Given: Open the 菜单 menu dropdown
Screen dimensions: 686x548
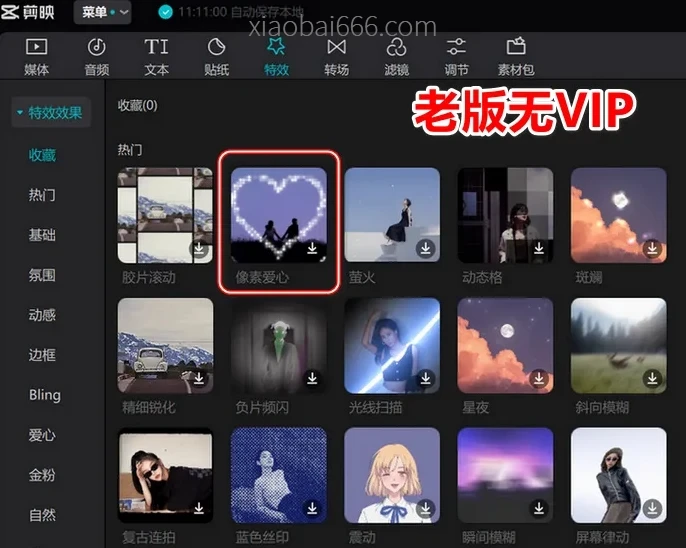Looking at the screenshot, I should 102,12.
